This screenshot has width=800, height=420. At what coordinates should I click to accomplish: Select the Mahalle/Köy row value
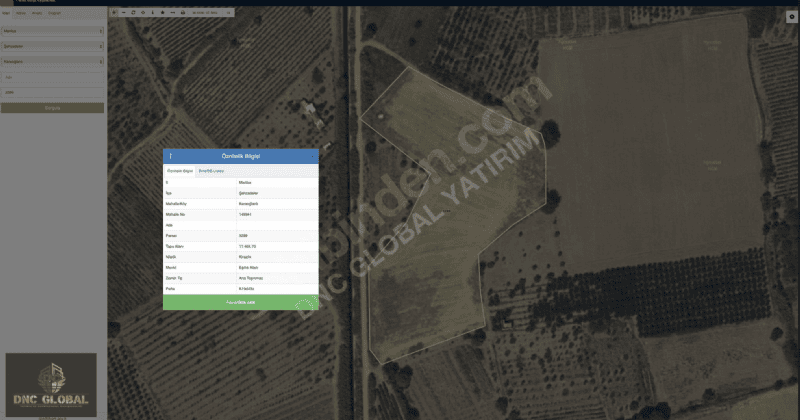248,204
